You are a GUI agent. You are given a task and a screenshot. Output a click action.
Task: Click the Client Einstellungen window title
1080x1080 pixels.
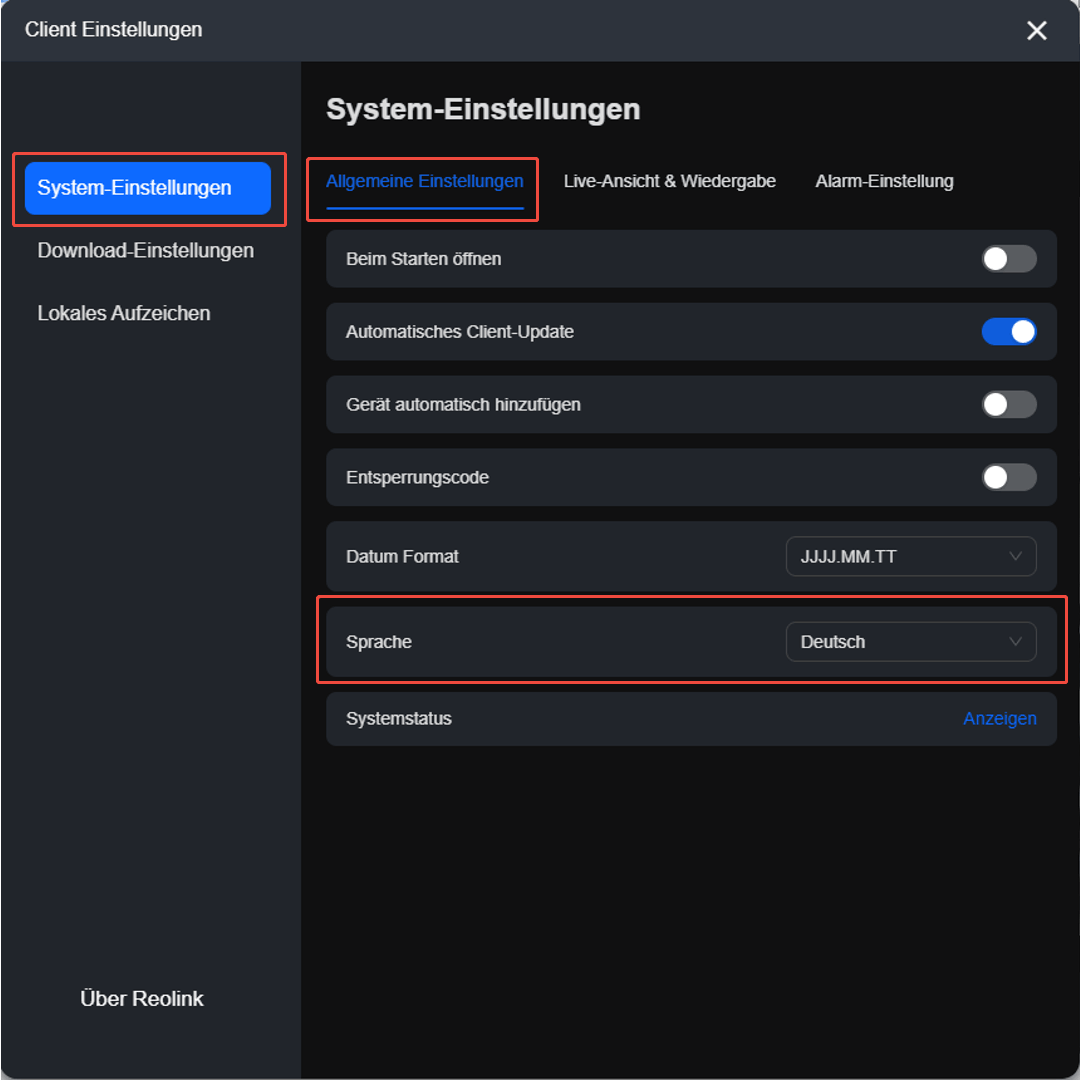coord(114,30)
